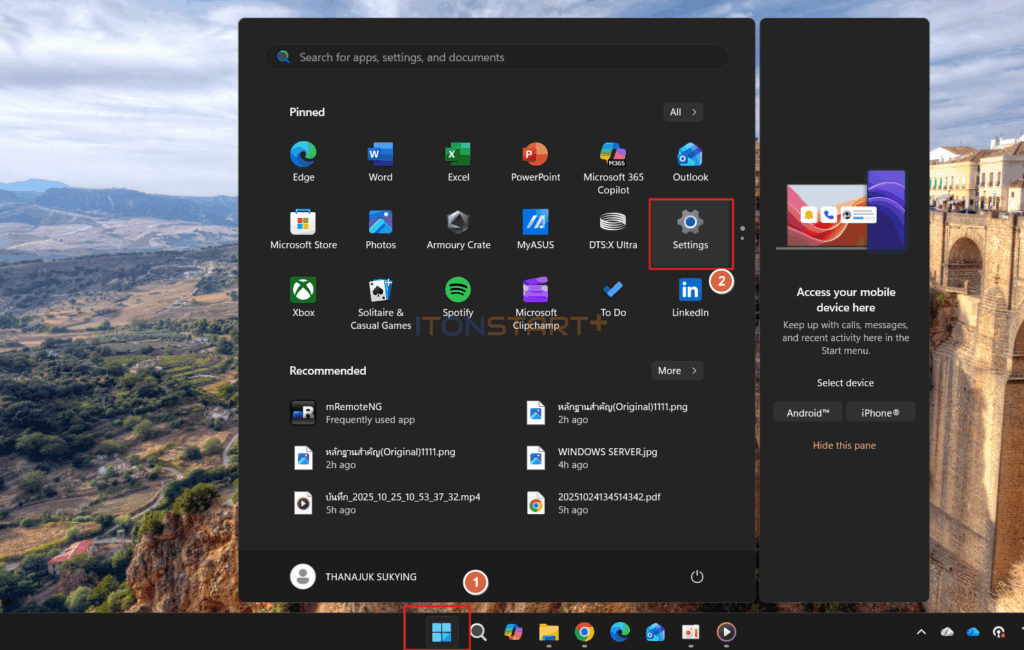The height and width of the screenshot is (650, 1024).
Task: Click the Windows Start button on taskbar
Action: [440, 631]
